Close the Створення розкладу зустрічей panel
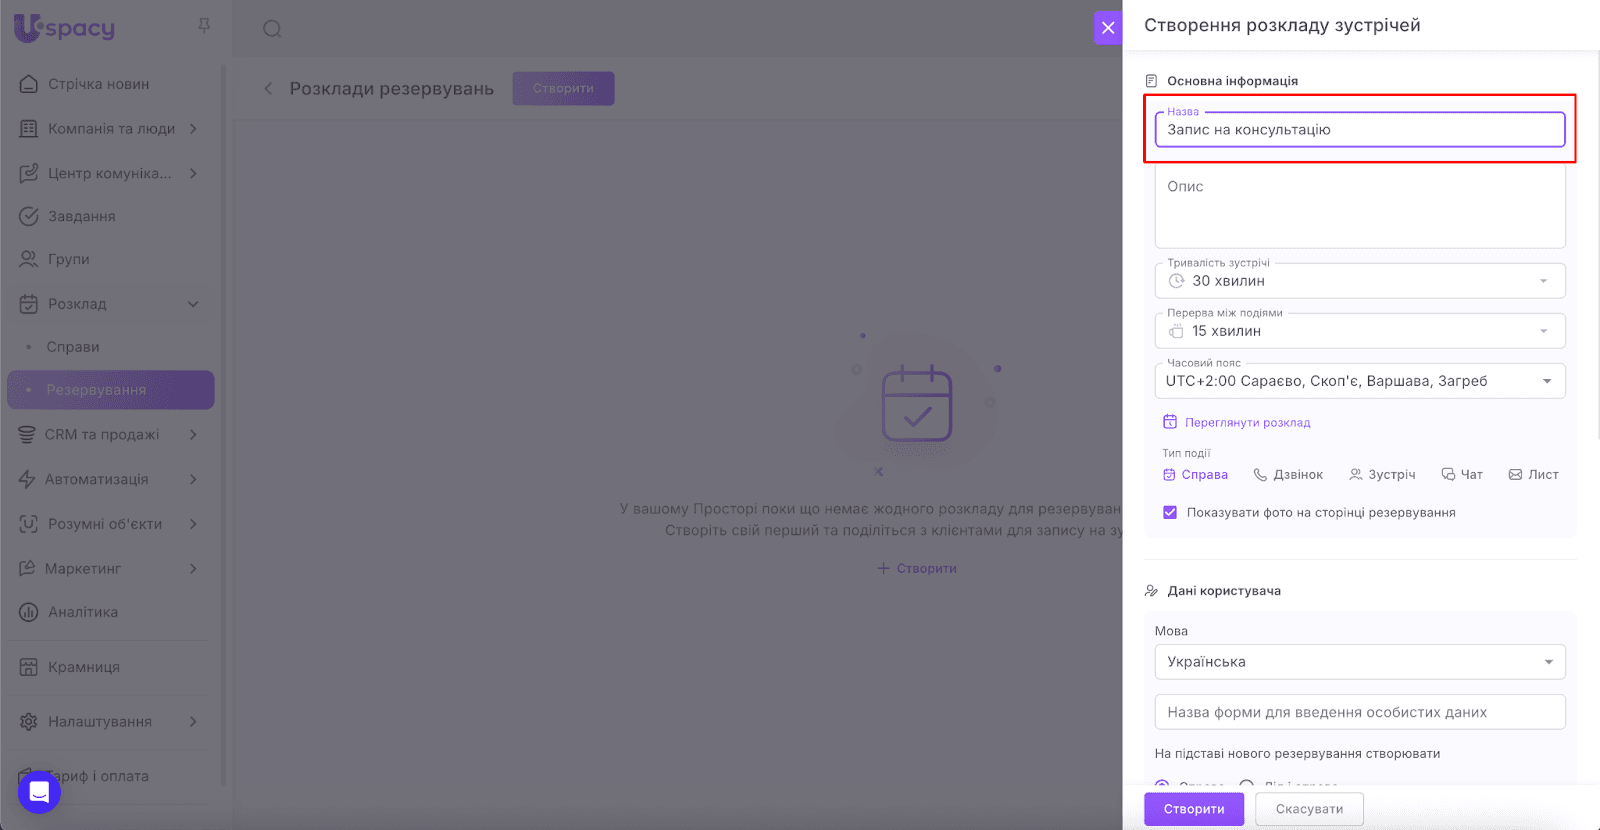The image size is (1600, 830). click(x=1108, y=28)
